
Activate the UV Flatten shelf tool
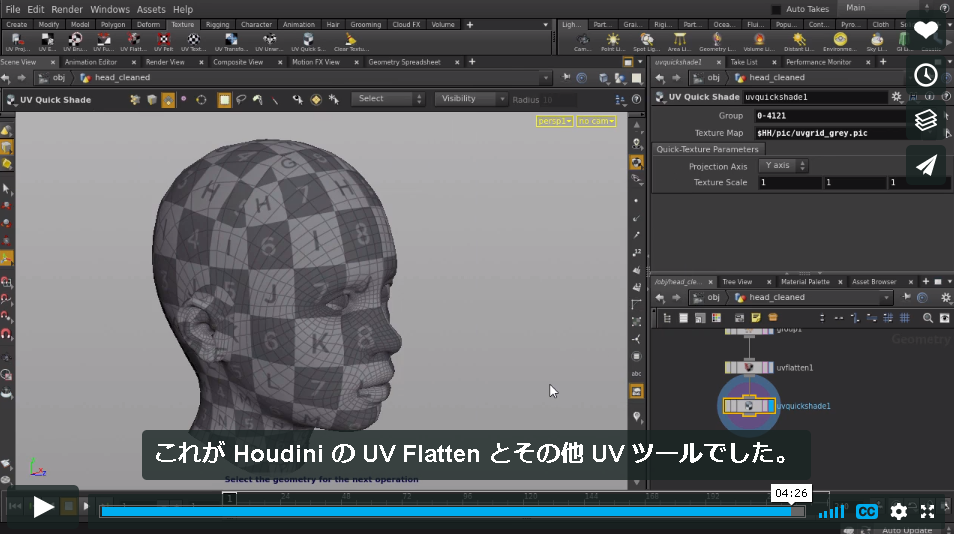(x=133, y=43)
